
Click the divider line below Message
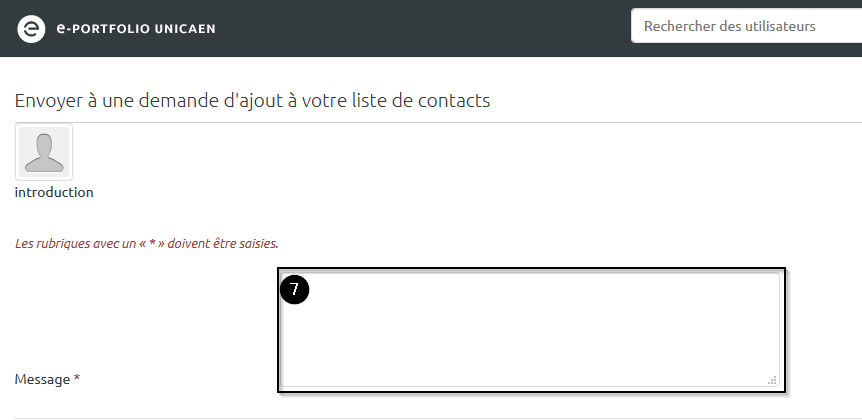coord(430,418)
